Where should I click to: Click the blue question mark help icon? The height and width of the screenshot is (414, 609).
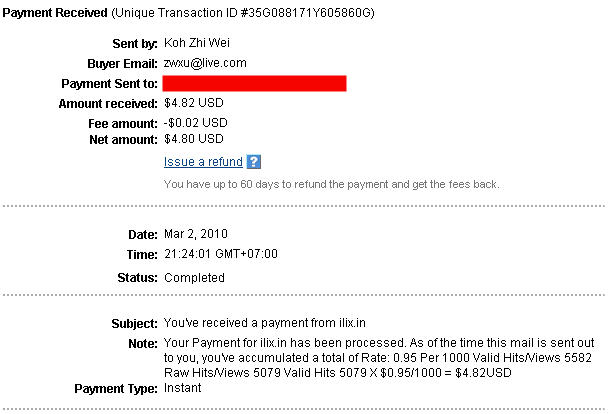254,162
